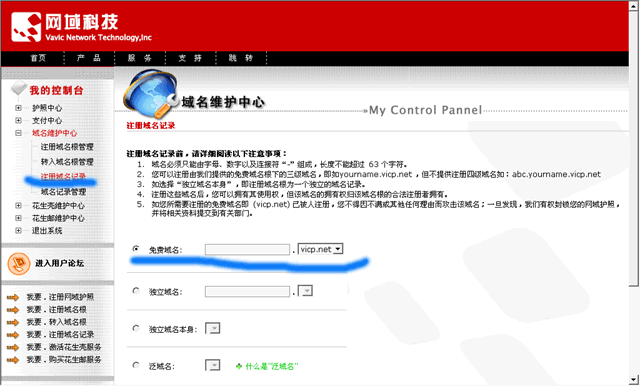Image resolution: width=640 pixels, height=386 pixels.
Task: Click the 独立域名 name input field
Action: click(247, 291)
